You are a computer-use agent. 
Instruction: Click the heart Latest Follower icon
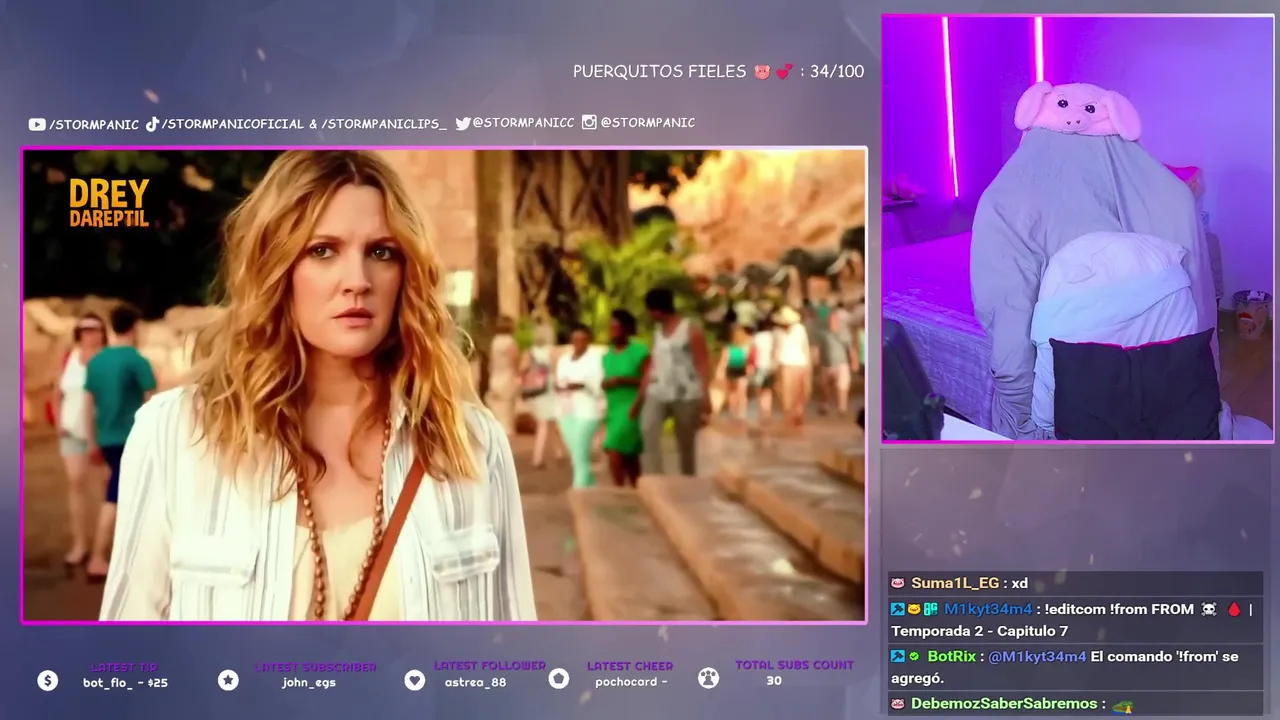pyautogui.click(x=415, y=680)
